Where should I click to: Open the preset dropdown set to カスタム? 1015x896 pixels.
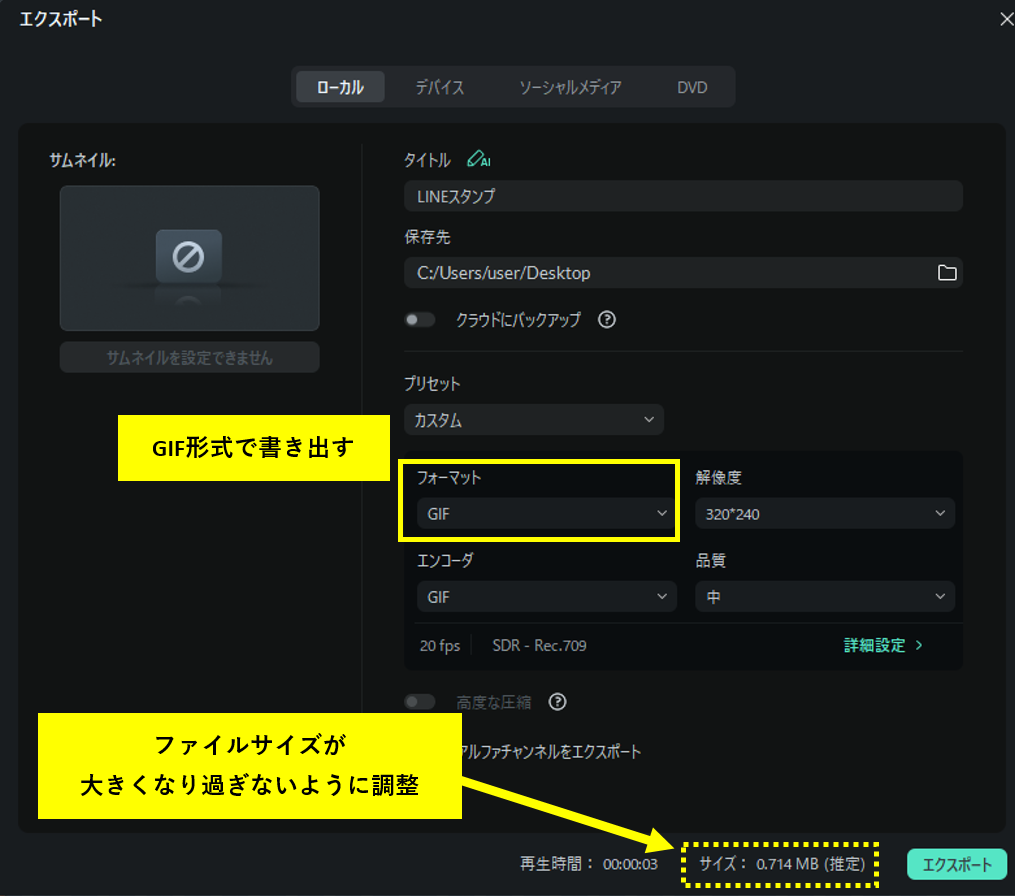(534, 420)
